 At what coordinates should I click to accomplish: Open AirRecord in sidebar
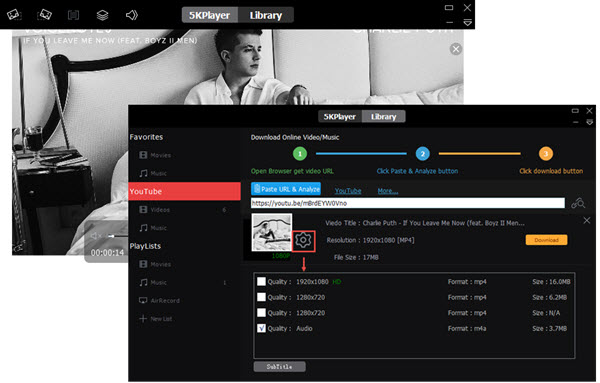(x=159, y=301)
